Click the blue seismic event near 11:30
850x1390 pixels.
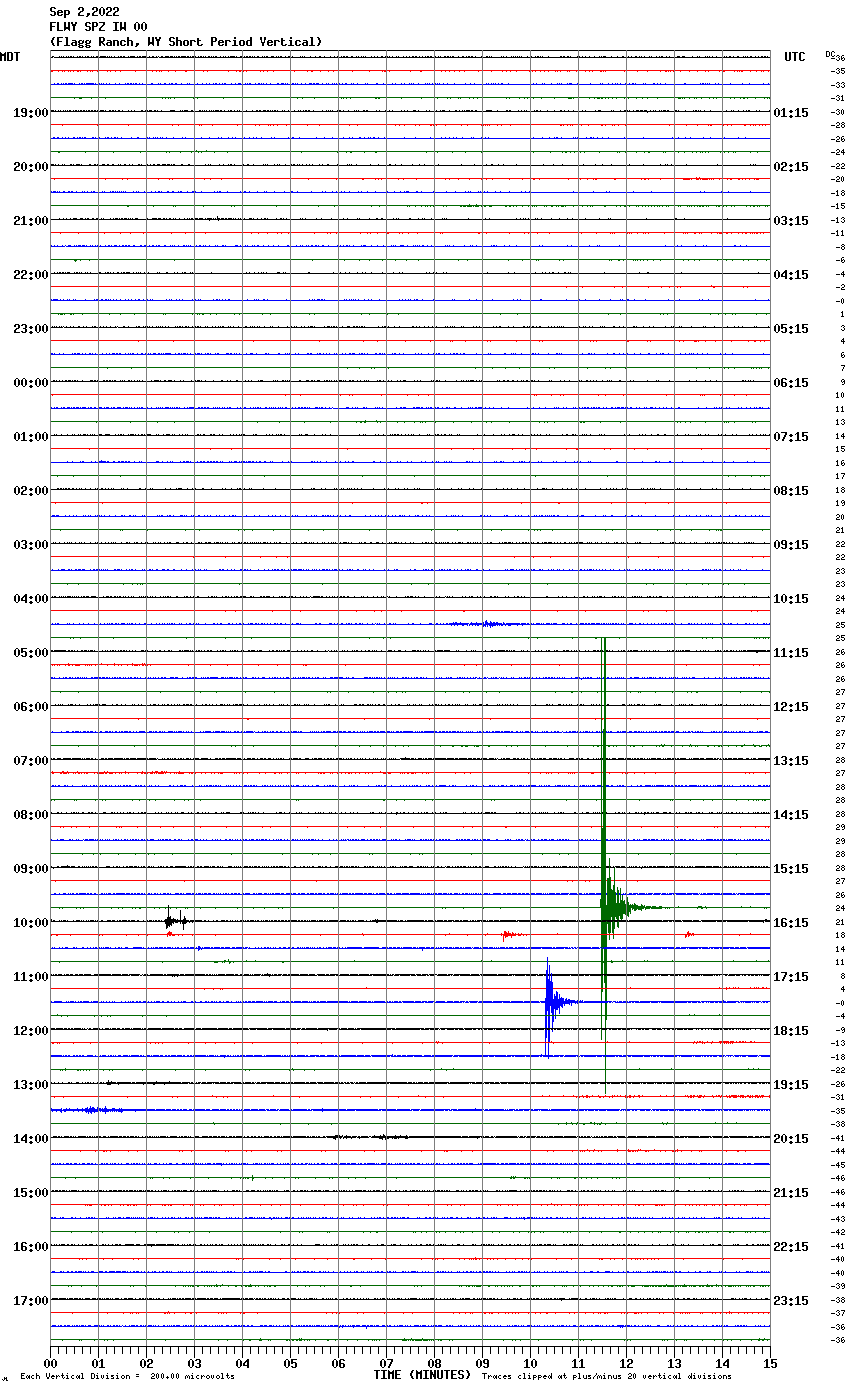(548, 1001)
